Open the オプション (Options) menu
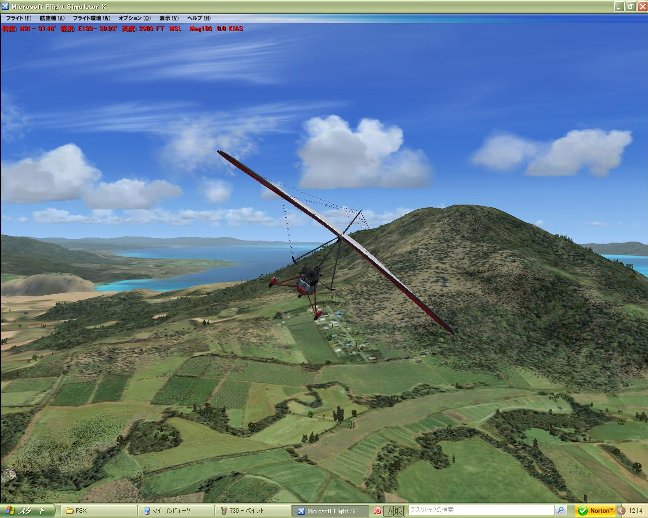The image size is (648, 518). [x=135, y=19]
